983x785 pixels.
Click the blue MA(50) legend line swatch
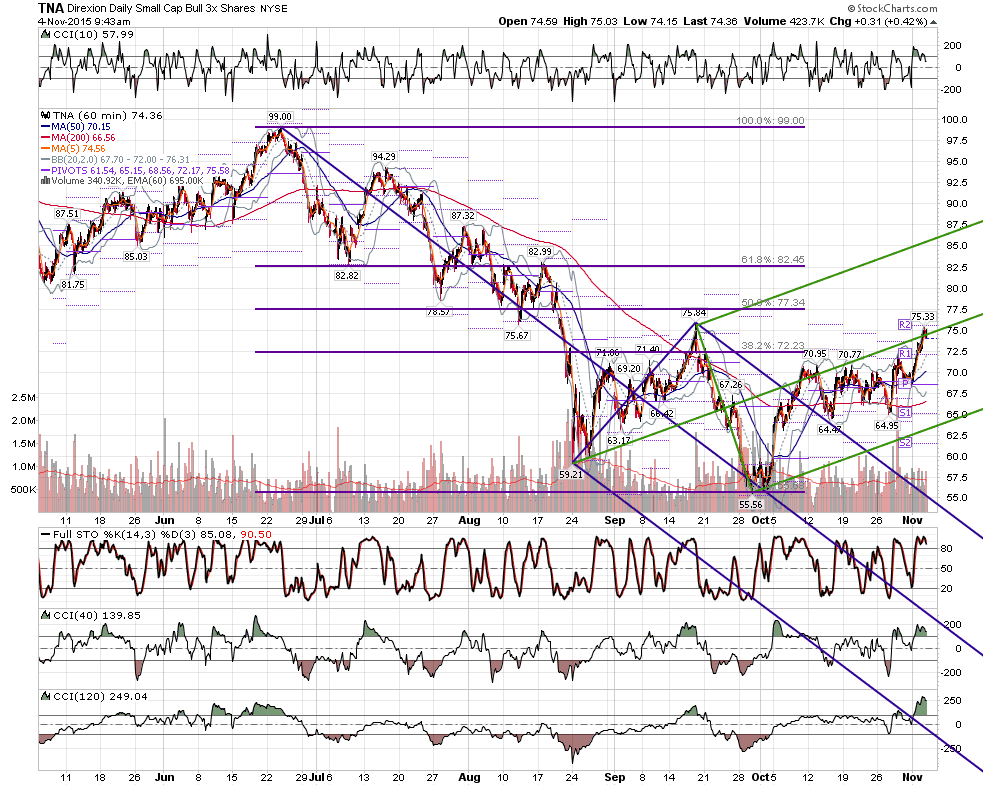click(45, 127)
